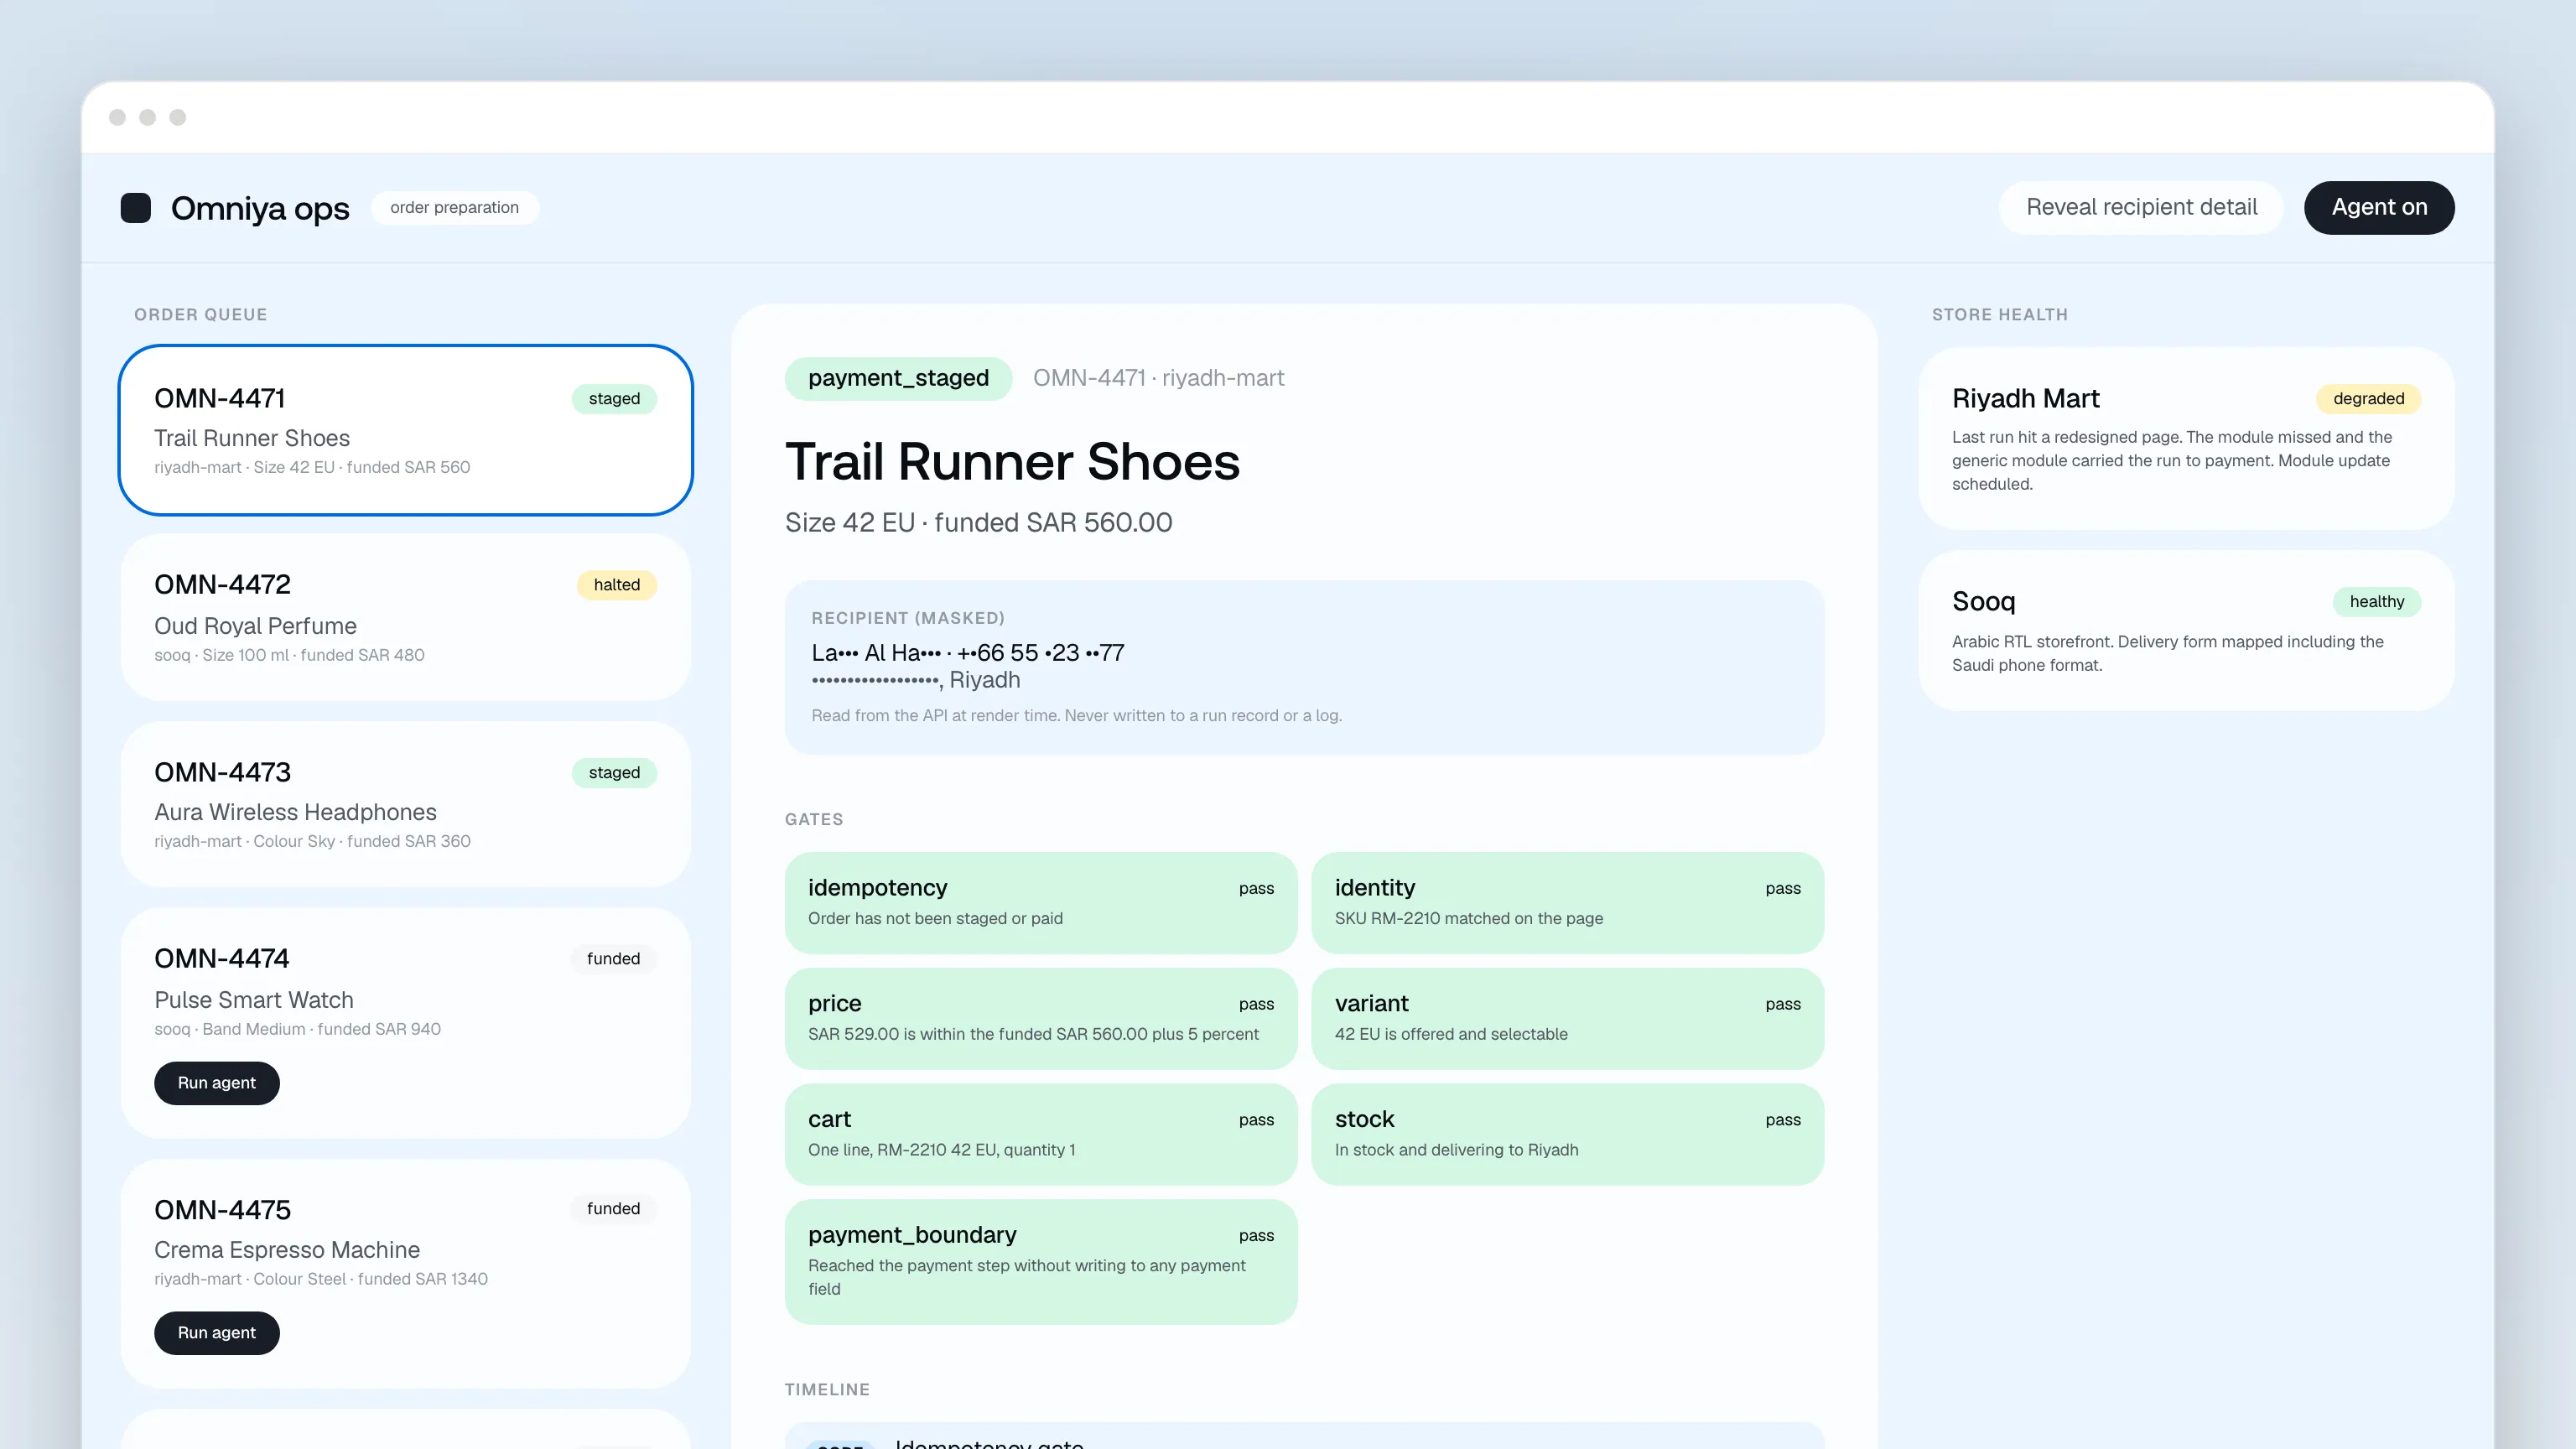Toggle the Agent on button
This screenshot has height=1449, width=2576.
pyautogui.click(x=2379, y=207)
